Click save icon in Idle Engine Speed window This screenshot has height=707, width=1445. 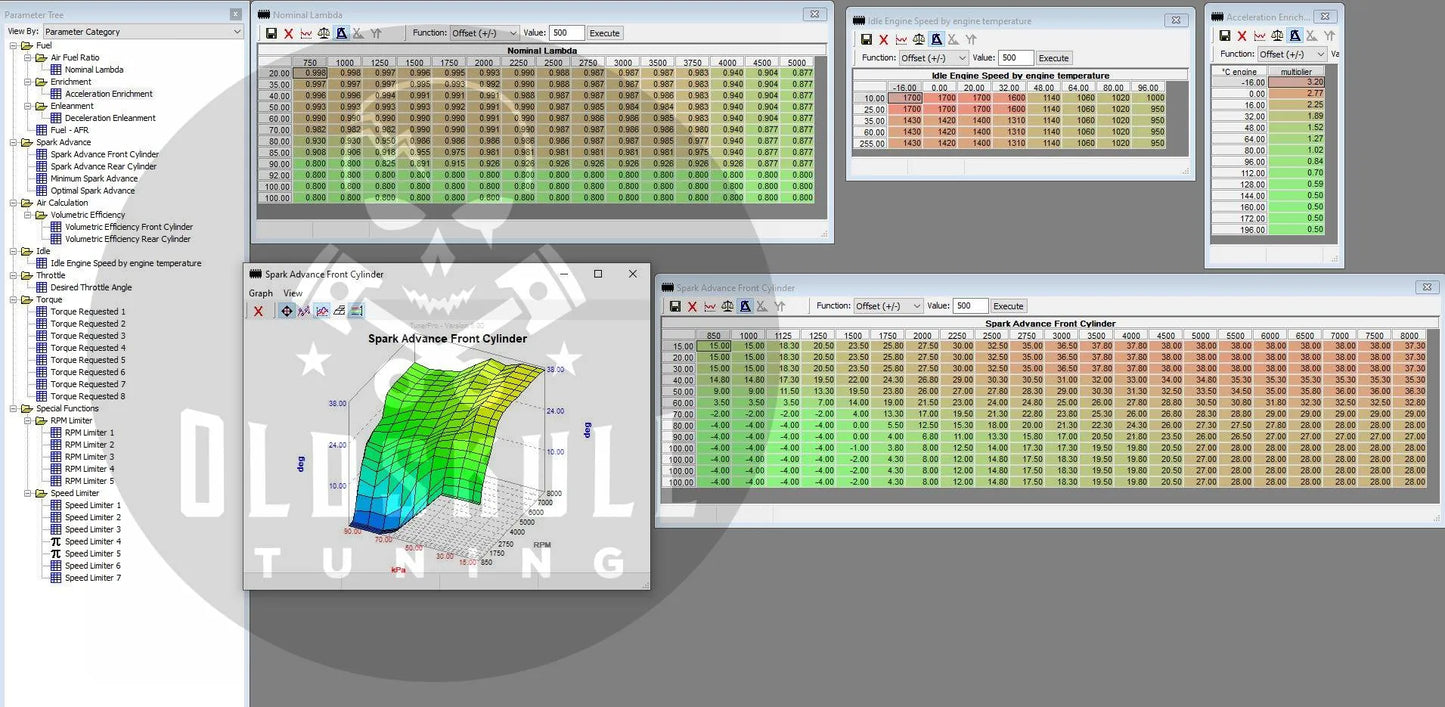(866, 39)
